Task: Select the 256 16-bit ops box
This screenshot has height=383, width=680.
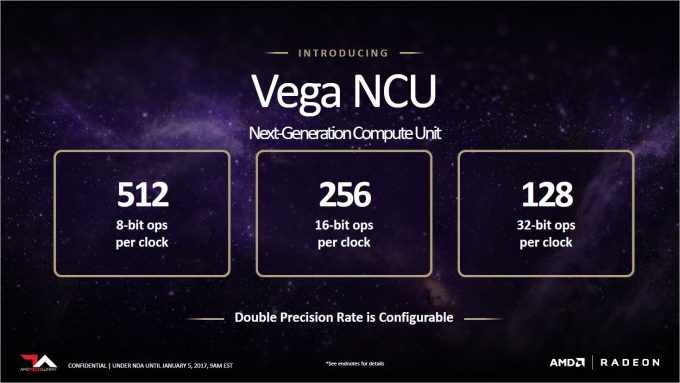Action: 344,213
